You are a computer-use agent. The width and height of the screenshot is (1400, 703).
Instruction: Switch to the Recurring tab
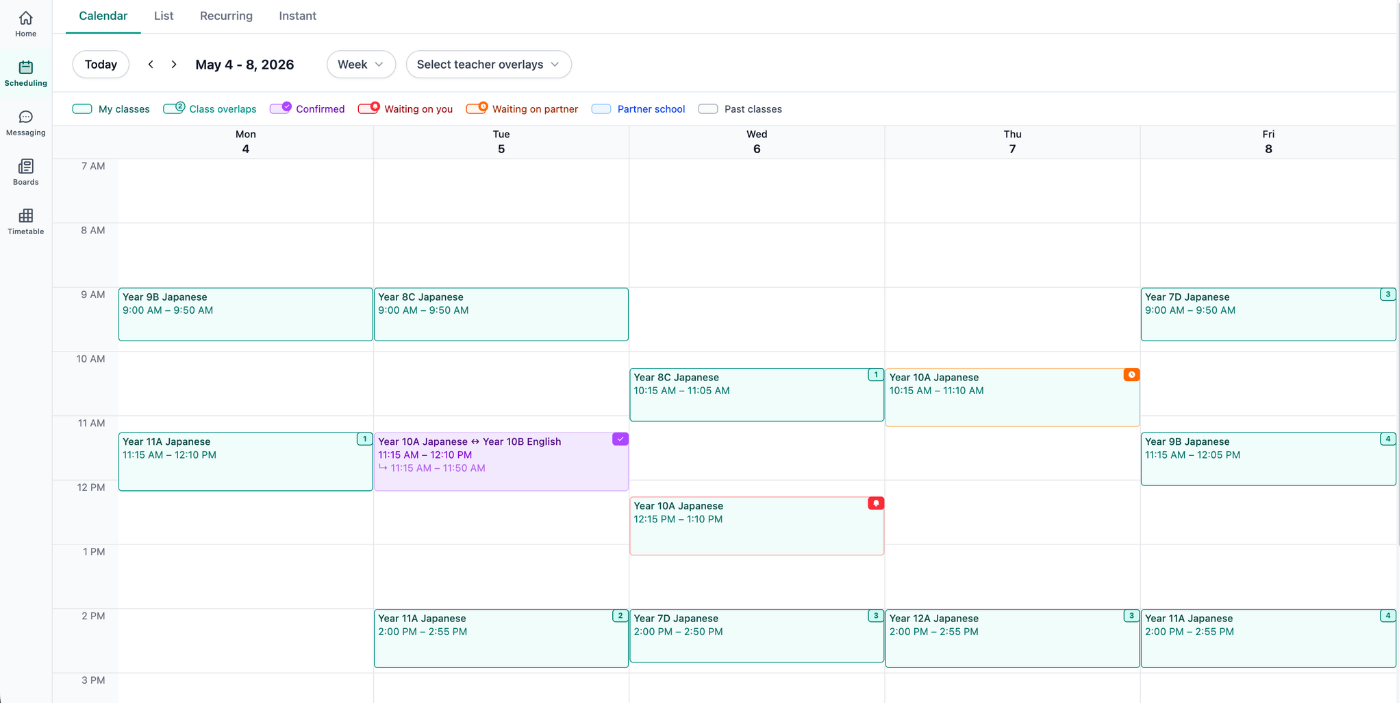[x=226, y=16]
